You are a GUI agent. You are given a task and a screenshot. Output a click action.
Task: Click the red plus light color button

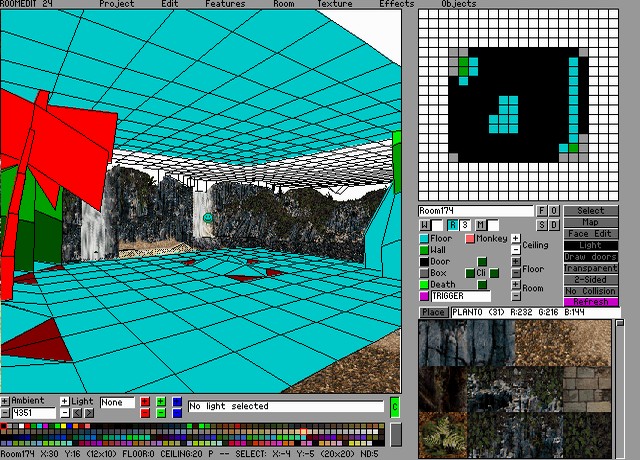tap(145, 402)
